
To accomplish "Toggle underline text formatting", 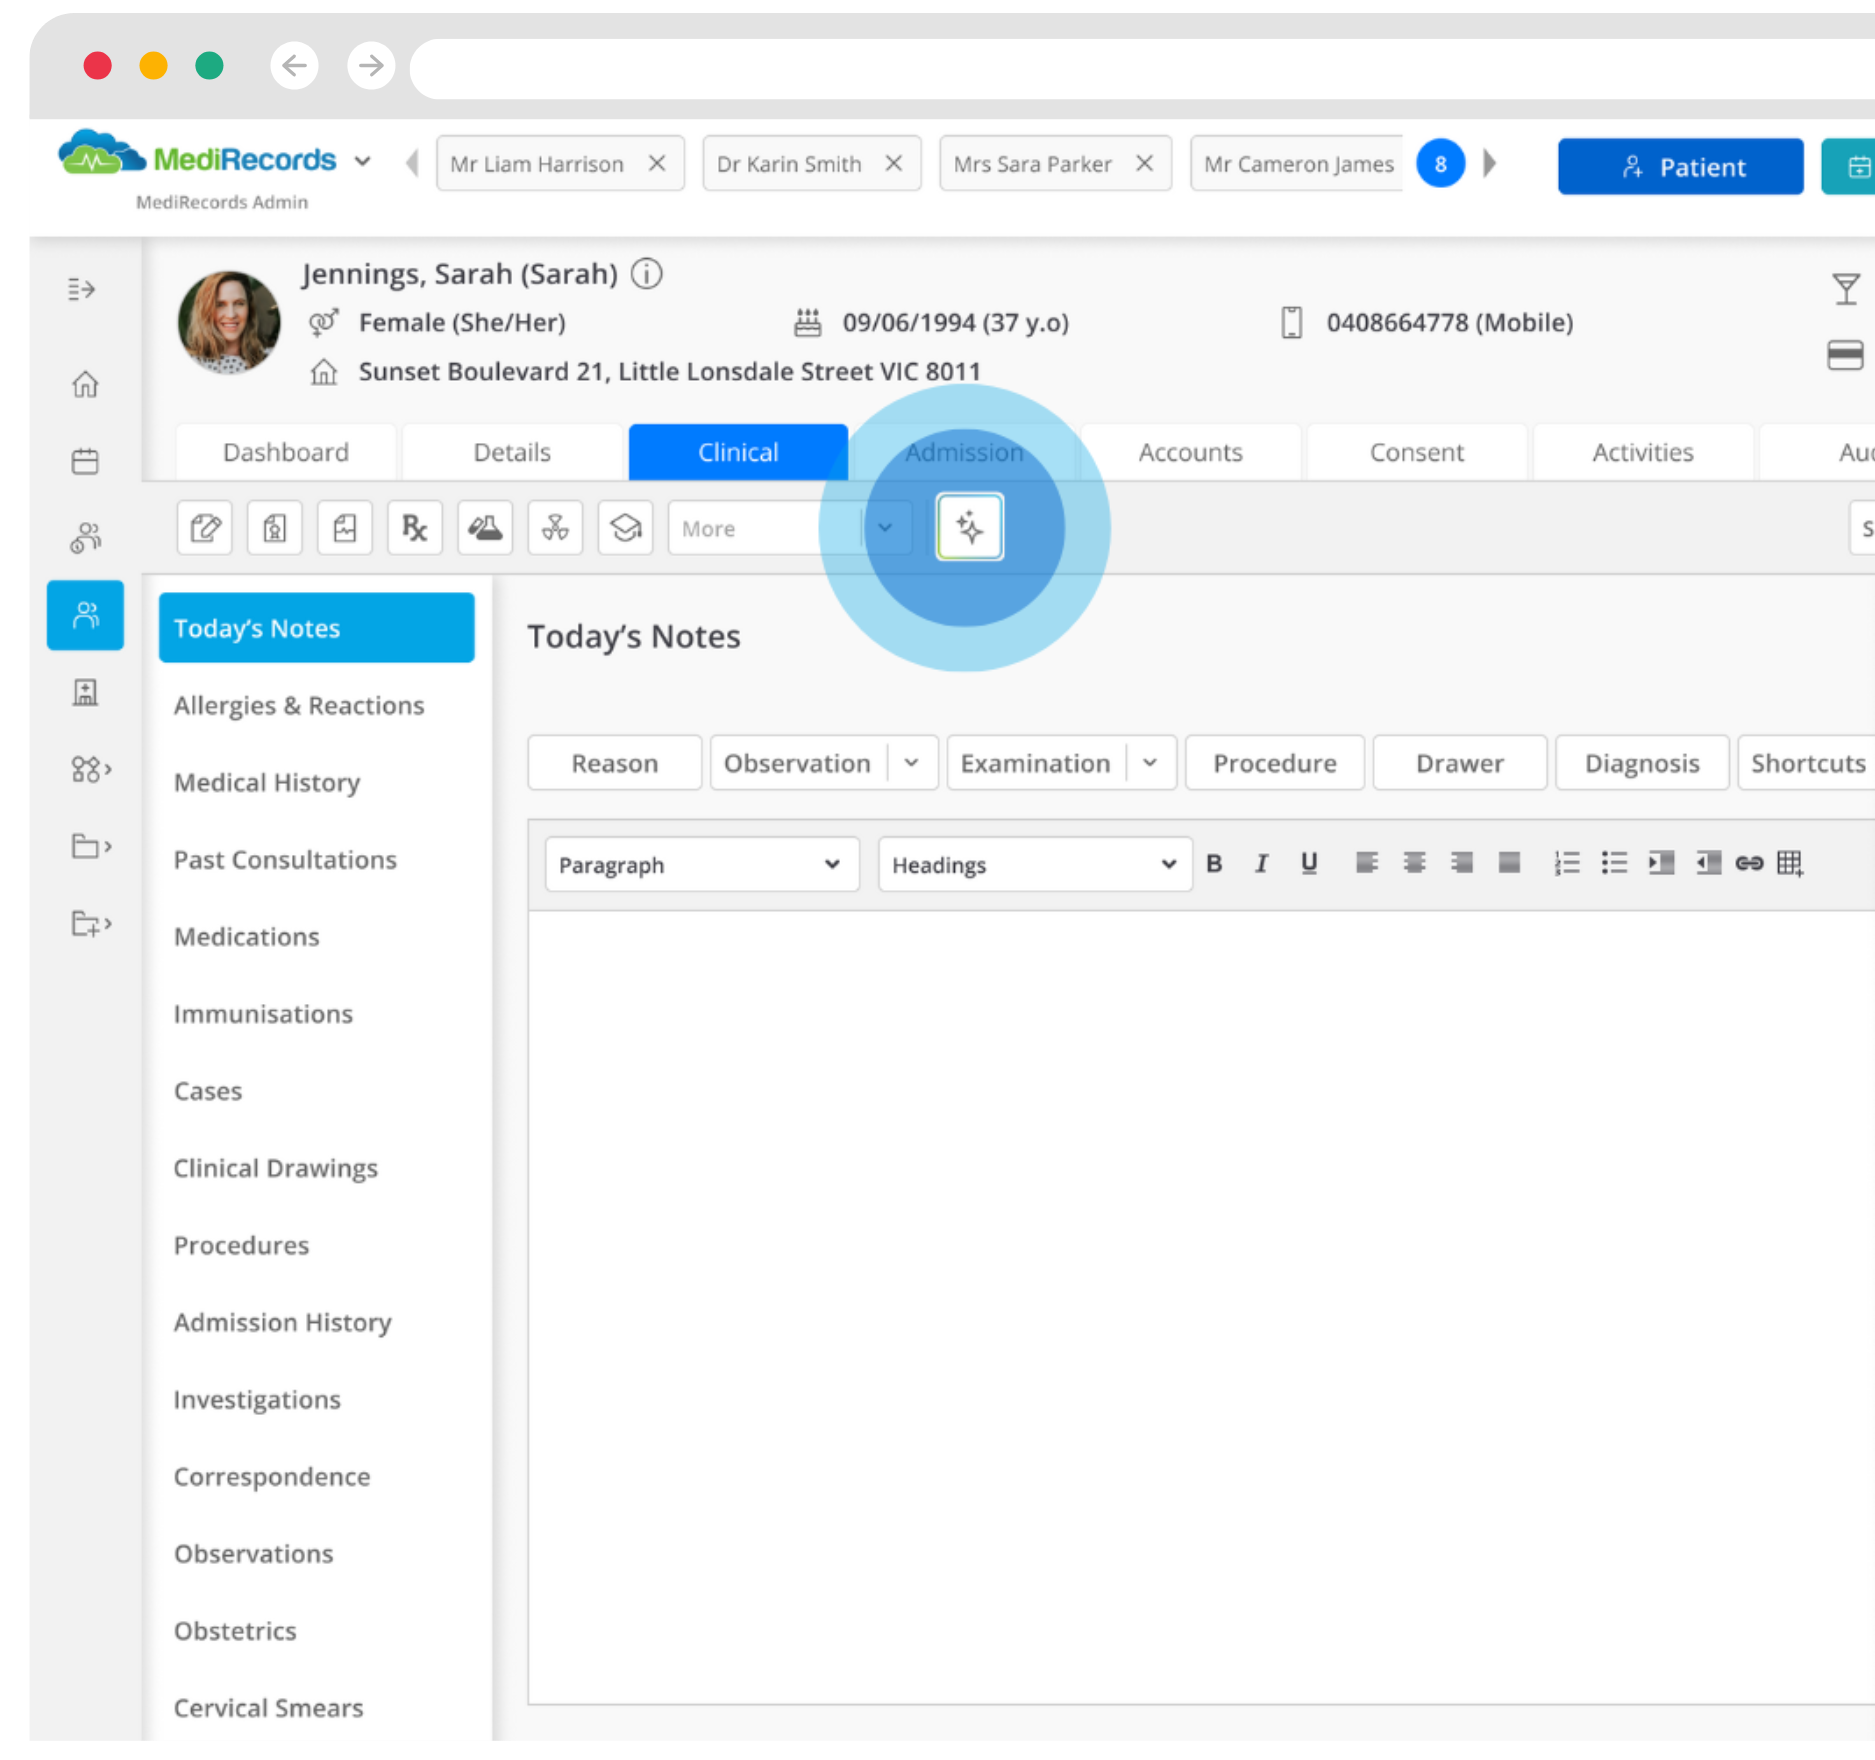I will tap(1309, 863).
